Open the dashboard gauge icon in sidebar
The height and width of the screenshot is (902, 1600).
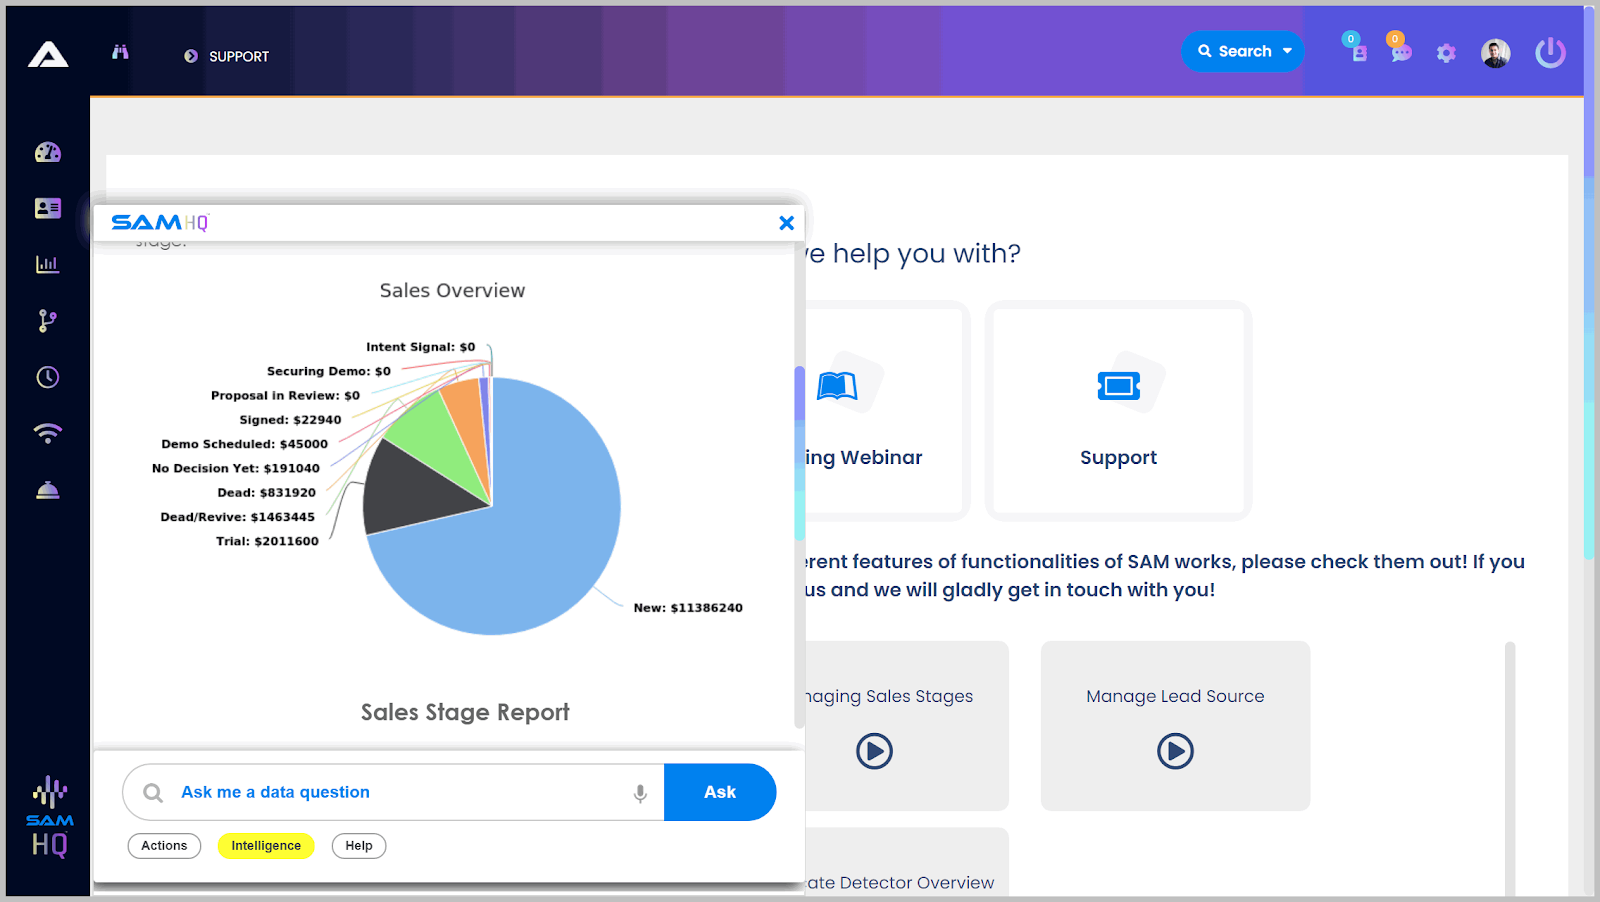[48, 152]
